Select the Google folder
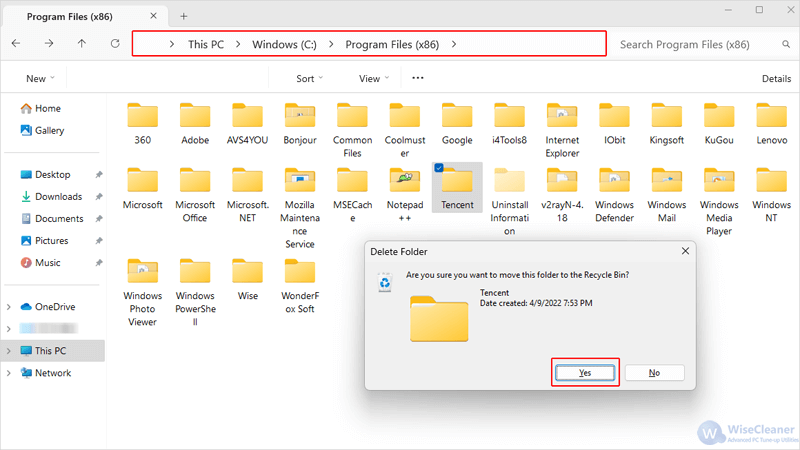This screenshot has width=800, height=450. (457, 124)
